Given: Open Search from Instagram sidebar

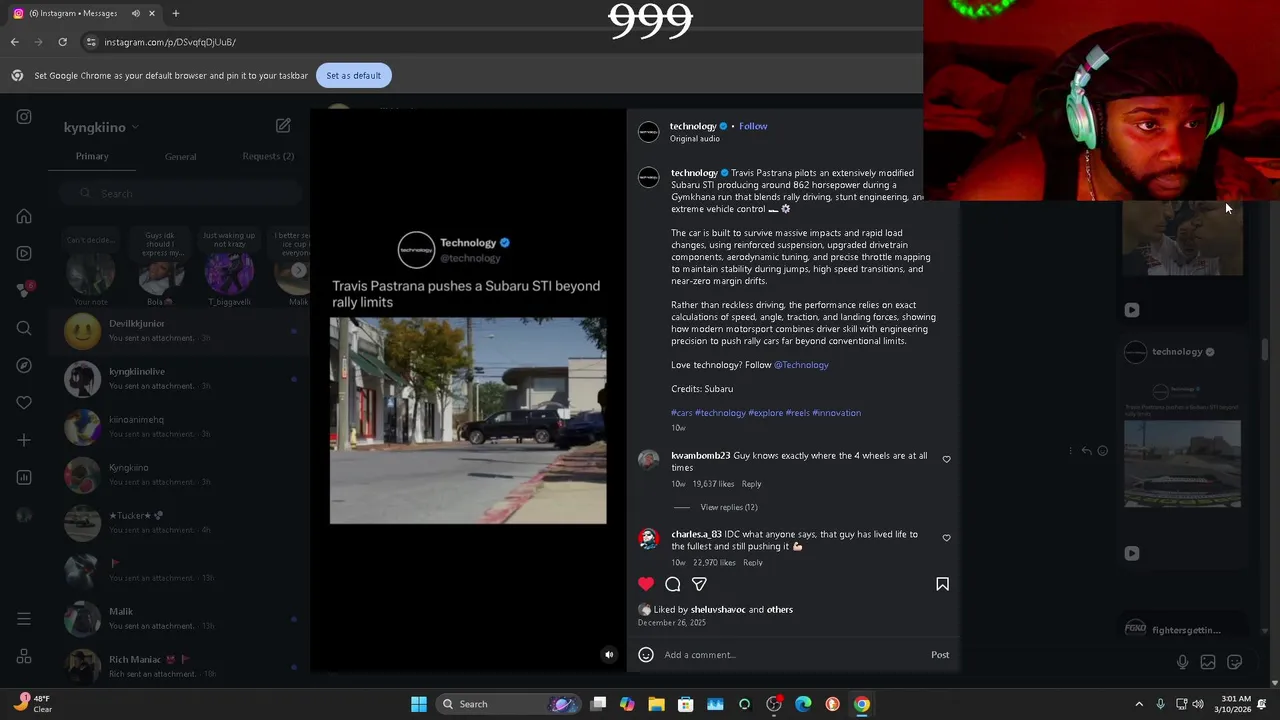Looking at the screenshot, I should point(24,328).
